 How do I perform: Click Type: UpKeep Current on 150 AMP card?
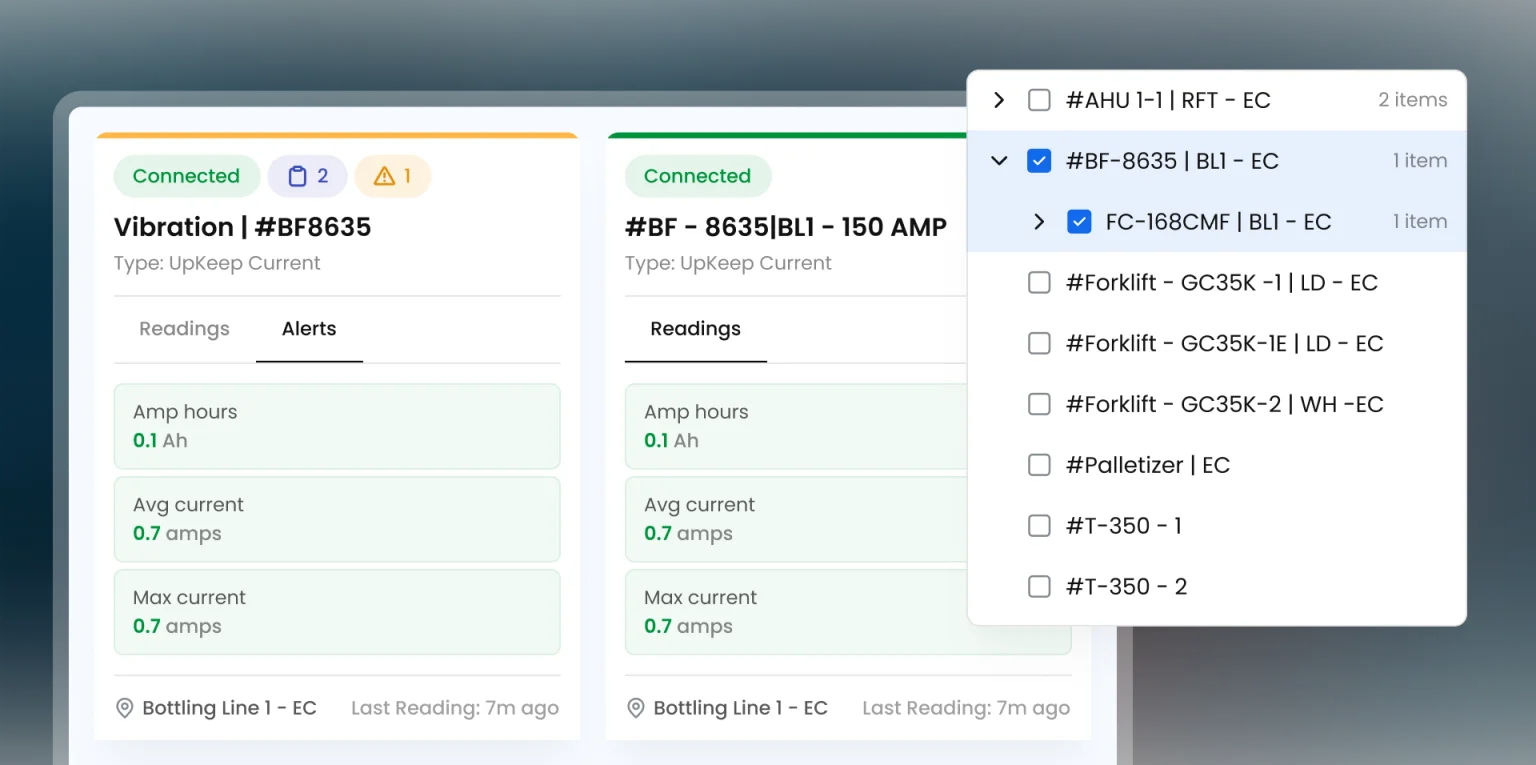(728, 263)
